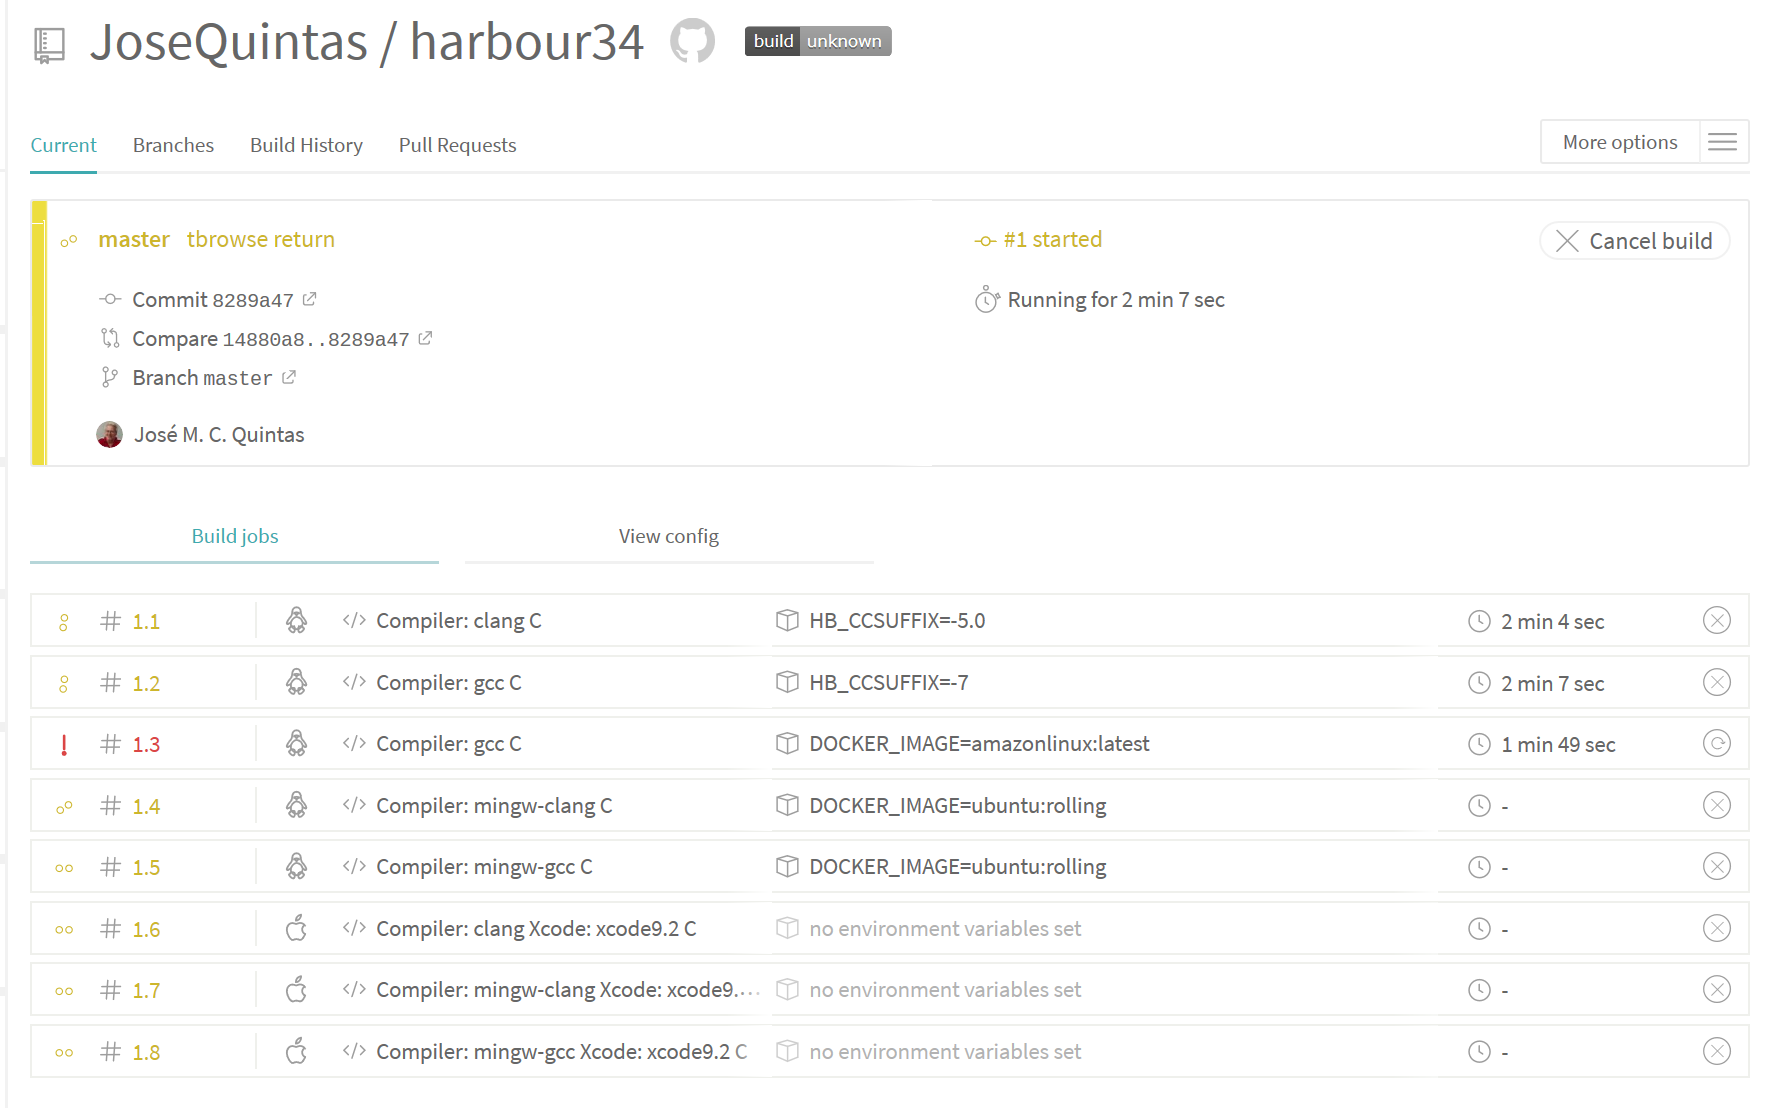Click '1 min 49 sec' duration on job 1.3

tap(1558, 745)
